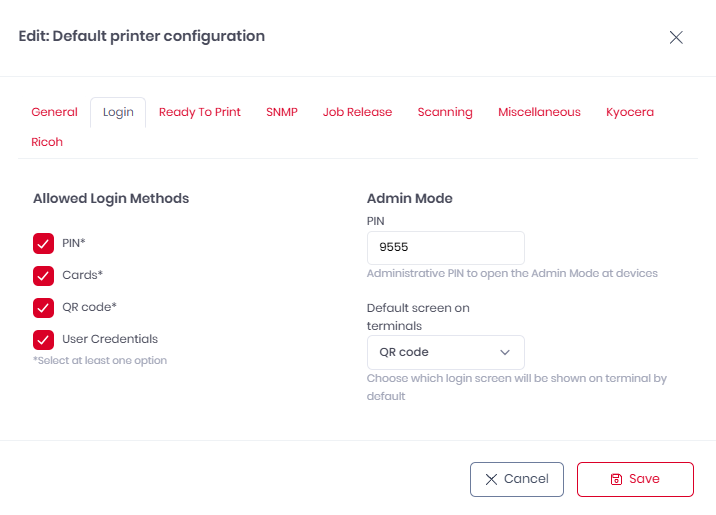
Task: Select the Miscellaneous tab
Action: 539,112
